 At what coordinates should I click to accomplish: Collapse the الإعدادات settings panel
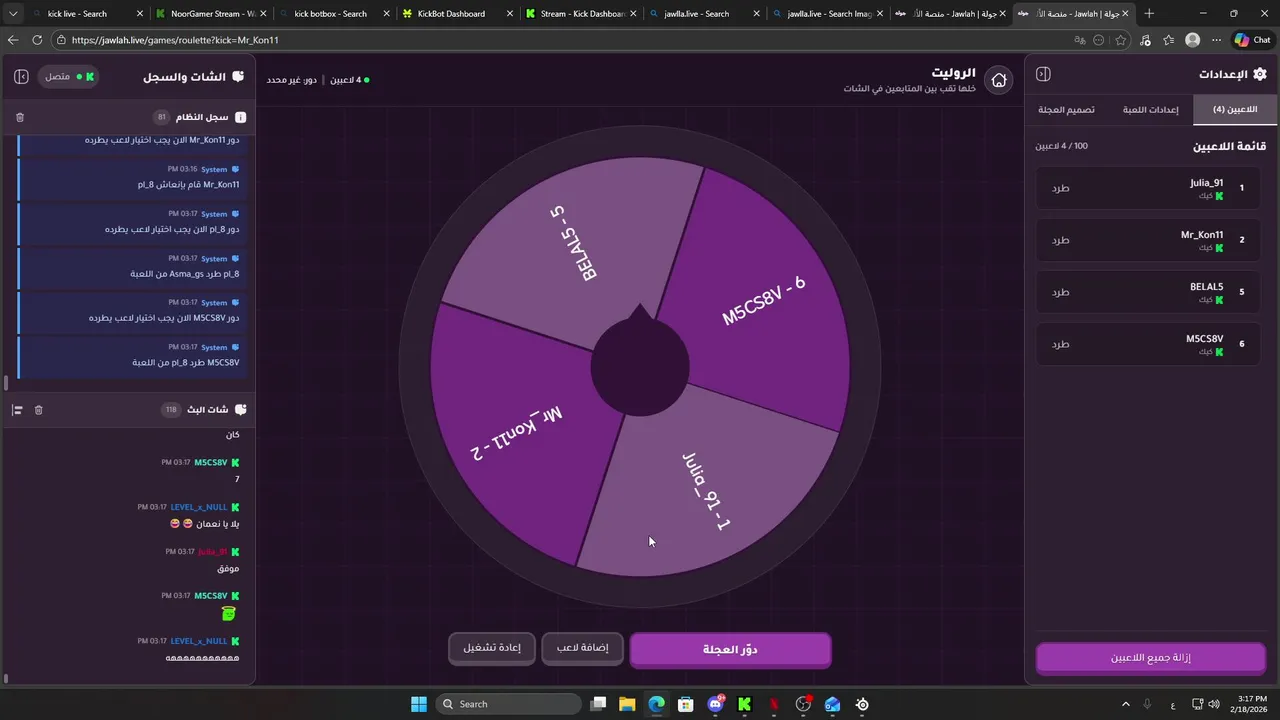pos(1043,74)
